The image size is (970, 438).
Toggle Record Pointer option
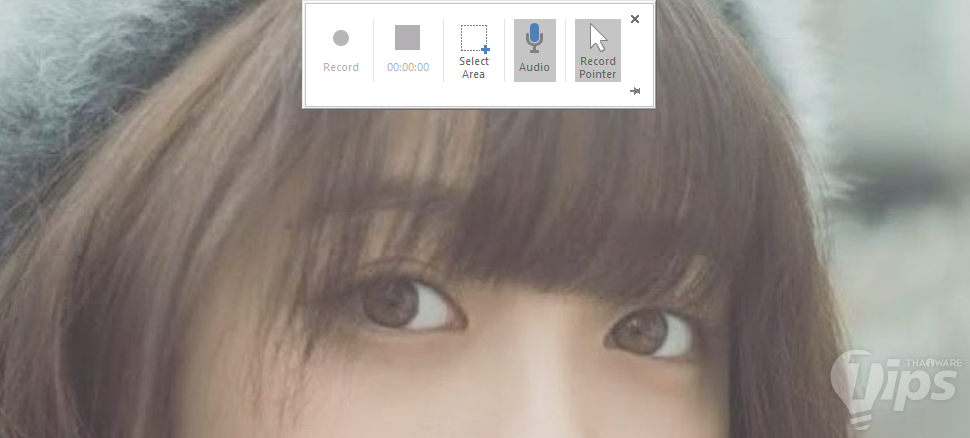(x=598, y=51)
